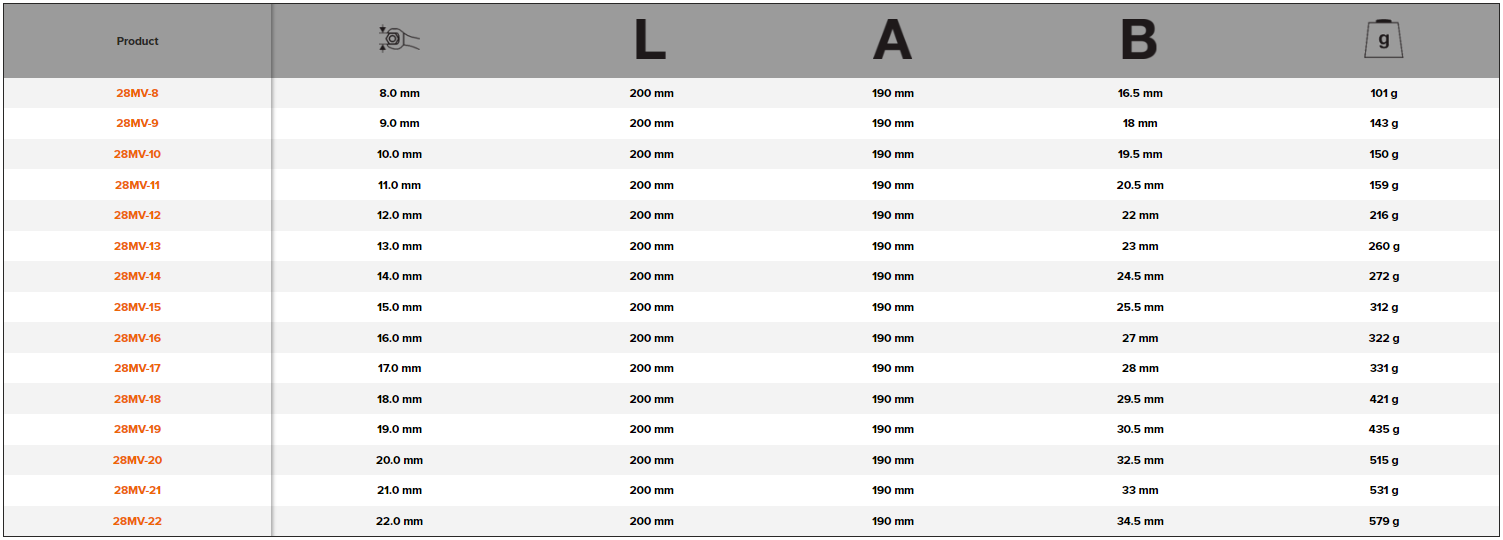Viewport: 1503px width, 540px height.
Task: Click the L length column header
Action: pyautogui.click(x=650, y=40)
